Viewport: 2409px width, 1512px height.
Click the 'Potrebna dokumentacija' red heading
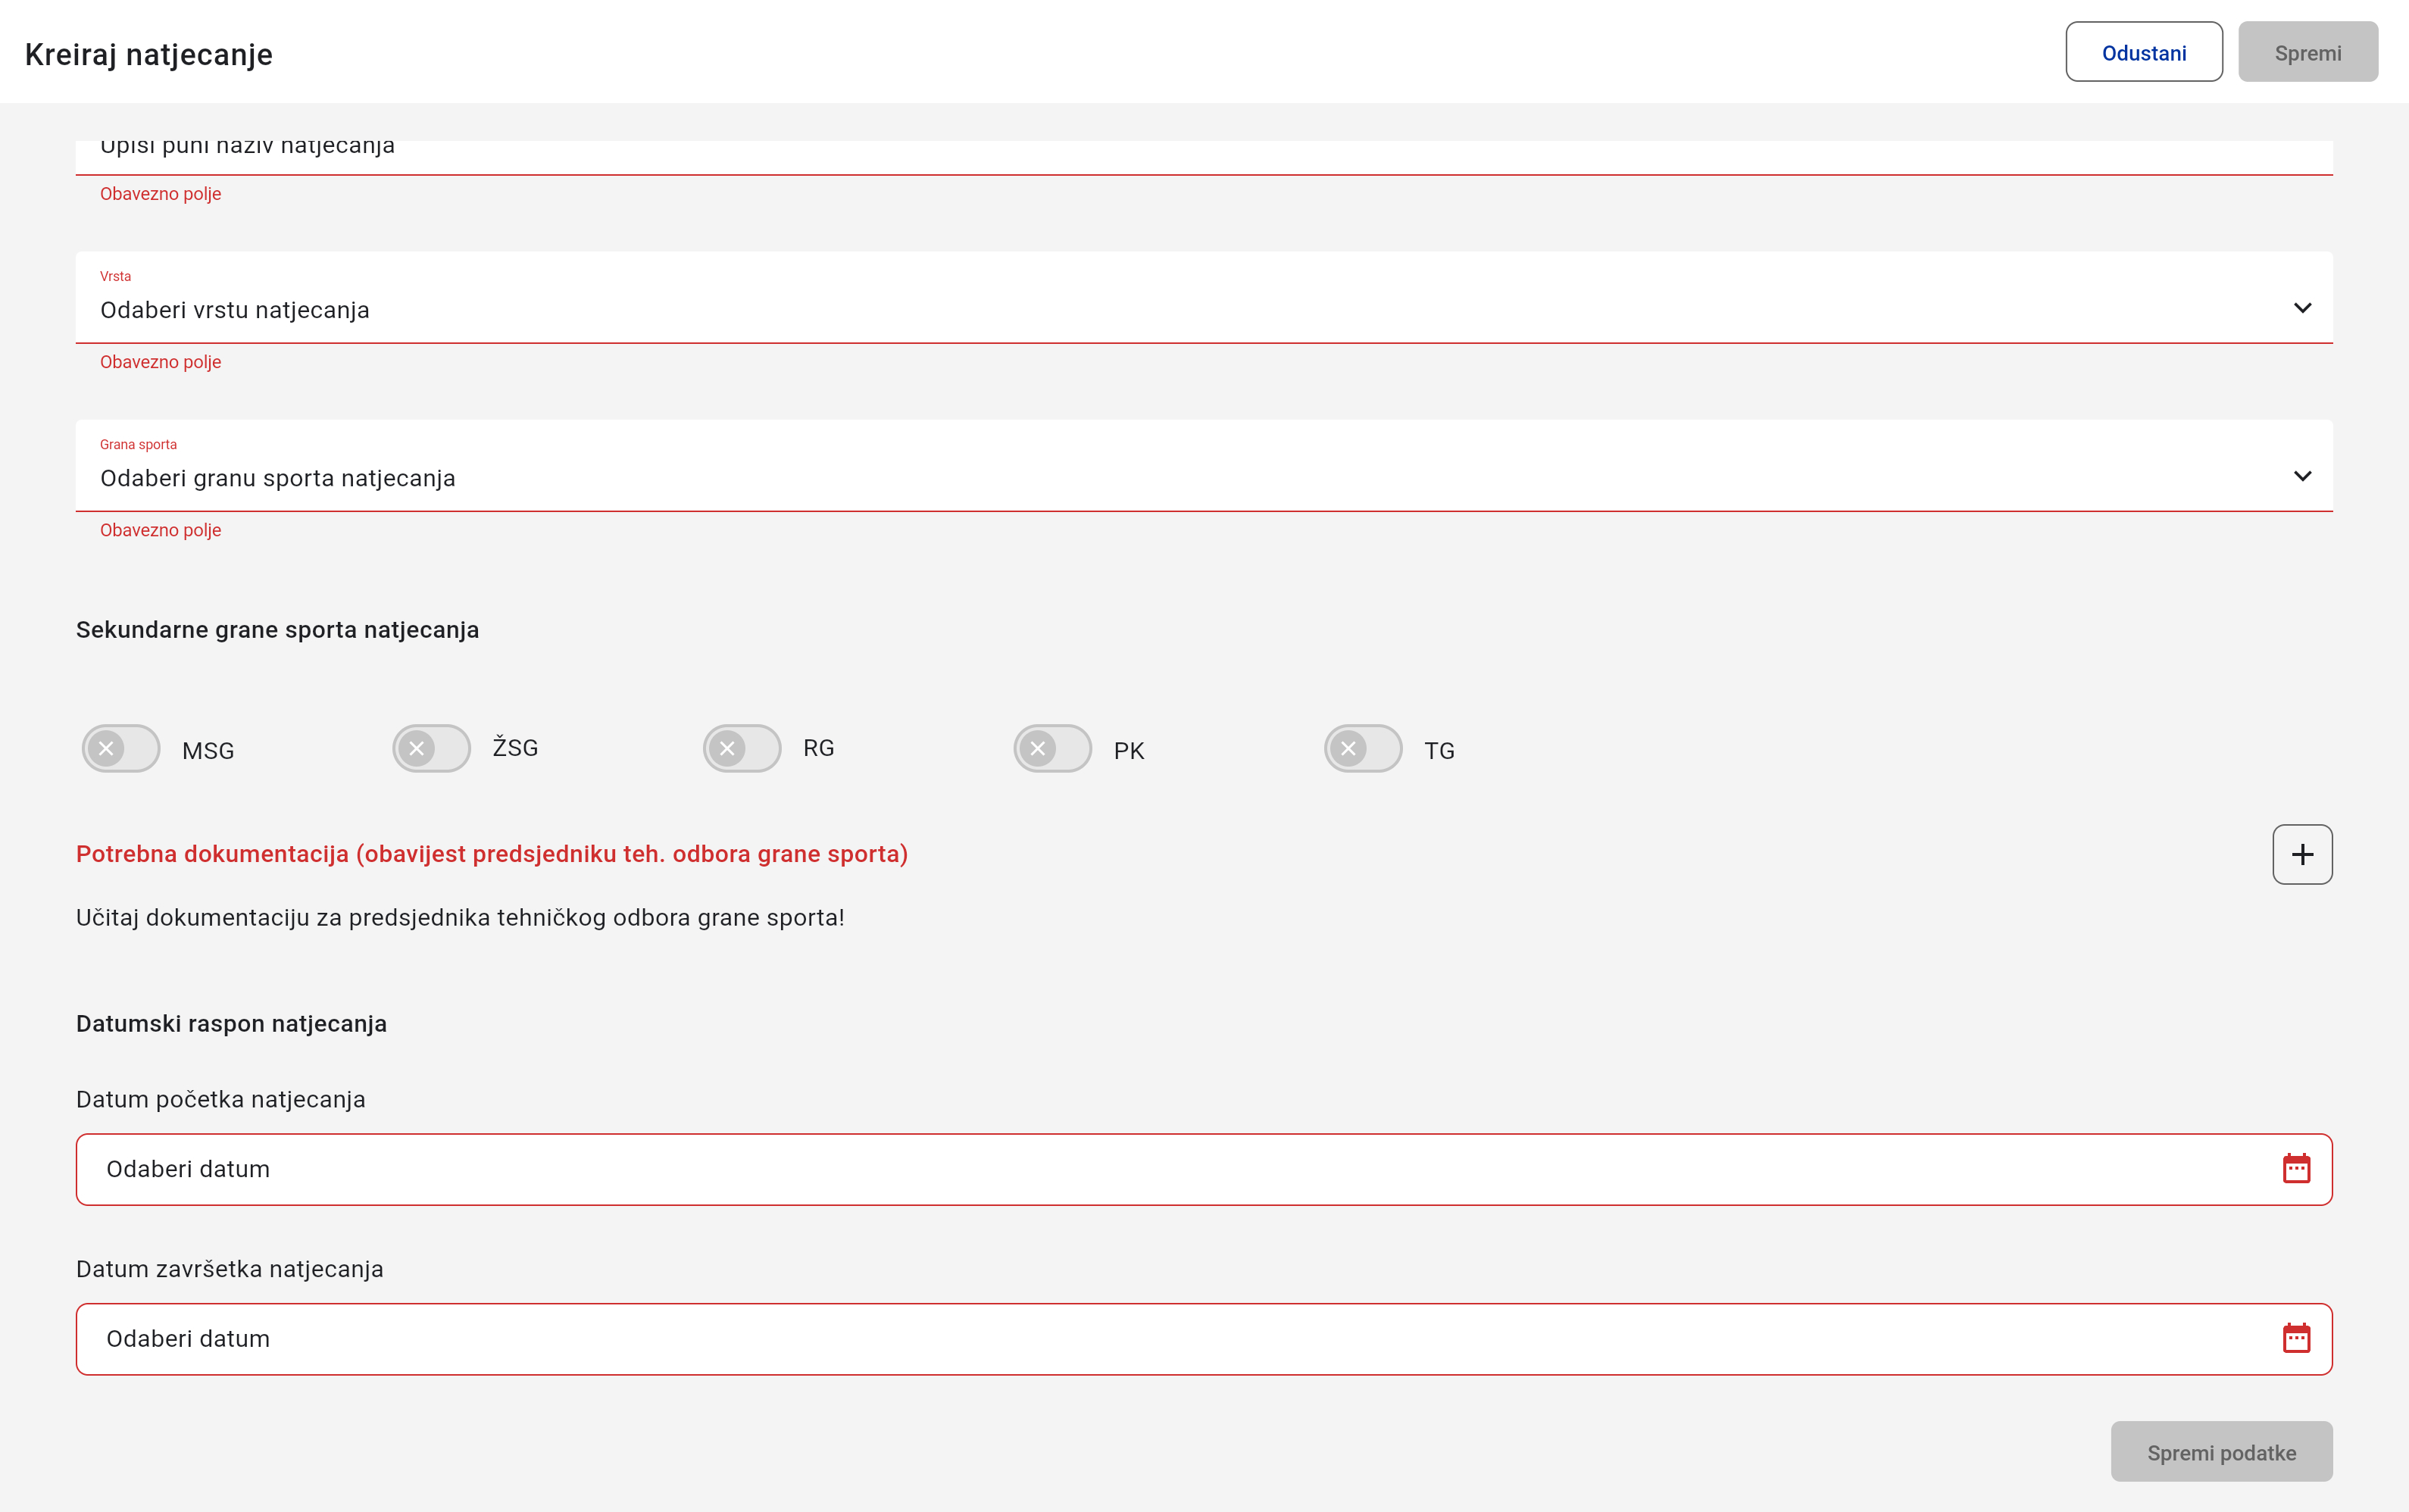click(x=492, y=854)
